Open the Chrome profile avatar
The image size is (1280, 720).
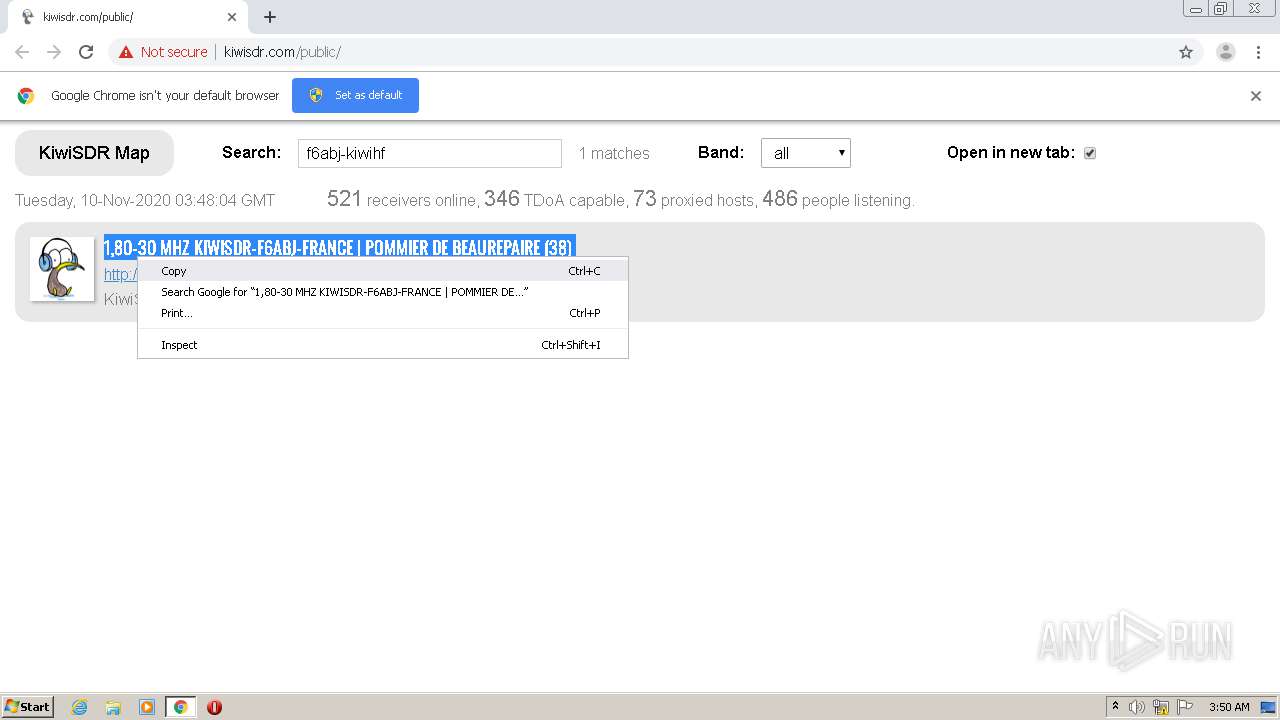click(x=1226, y=52)
